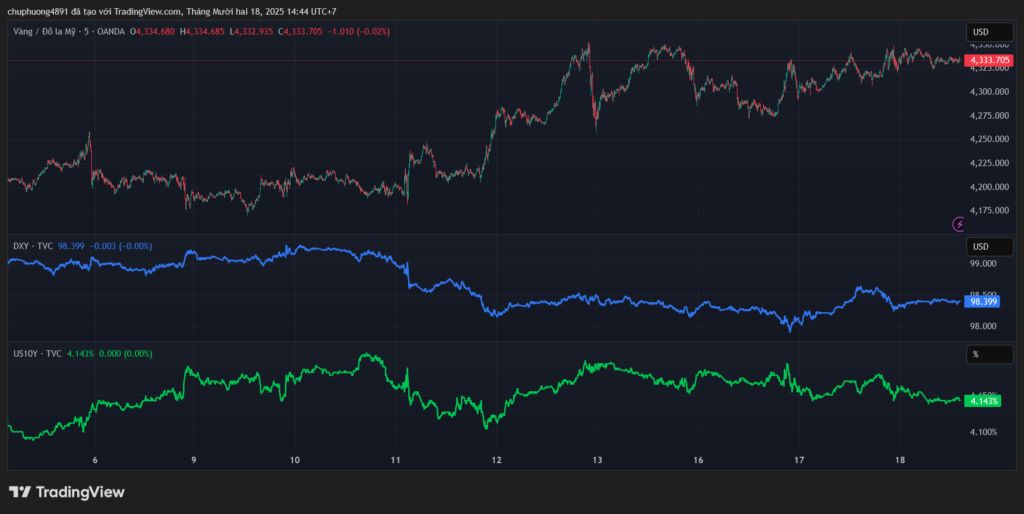Select the DXY · TVC legend title

(x=32, y=245)
